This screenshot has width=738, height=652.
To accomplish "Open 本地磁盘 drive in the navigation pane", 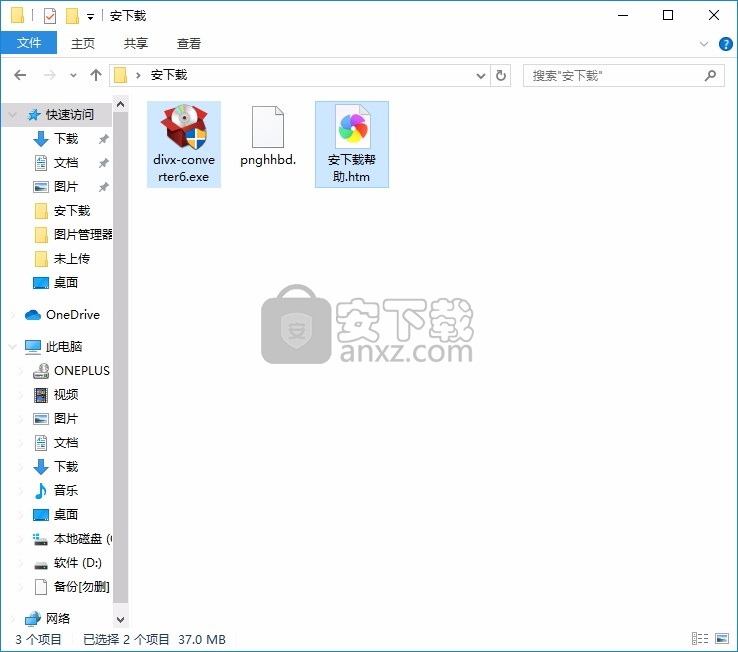I will [82, 539].
